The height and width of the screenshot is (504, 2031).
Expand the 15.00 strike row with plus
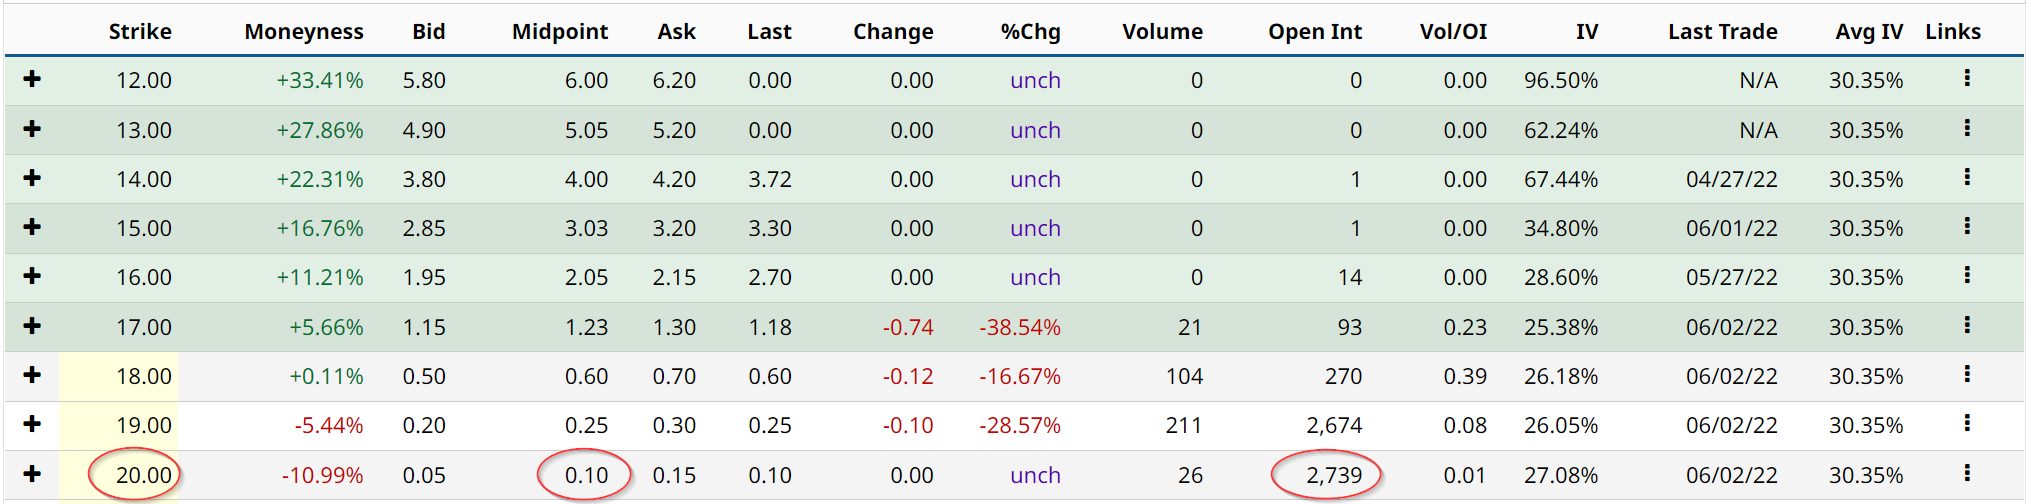tap(32, 227)
